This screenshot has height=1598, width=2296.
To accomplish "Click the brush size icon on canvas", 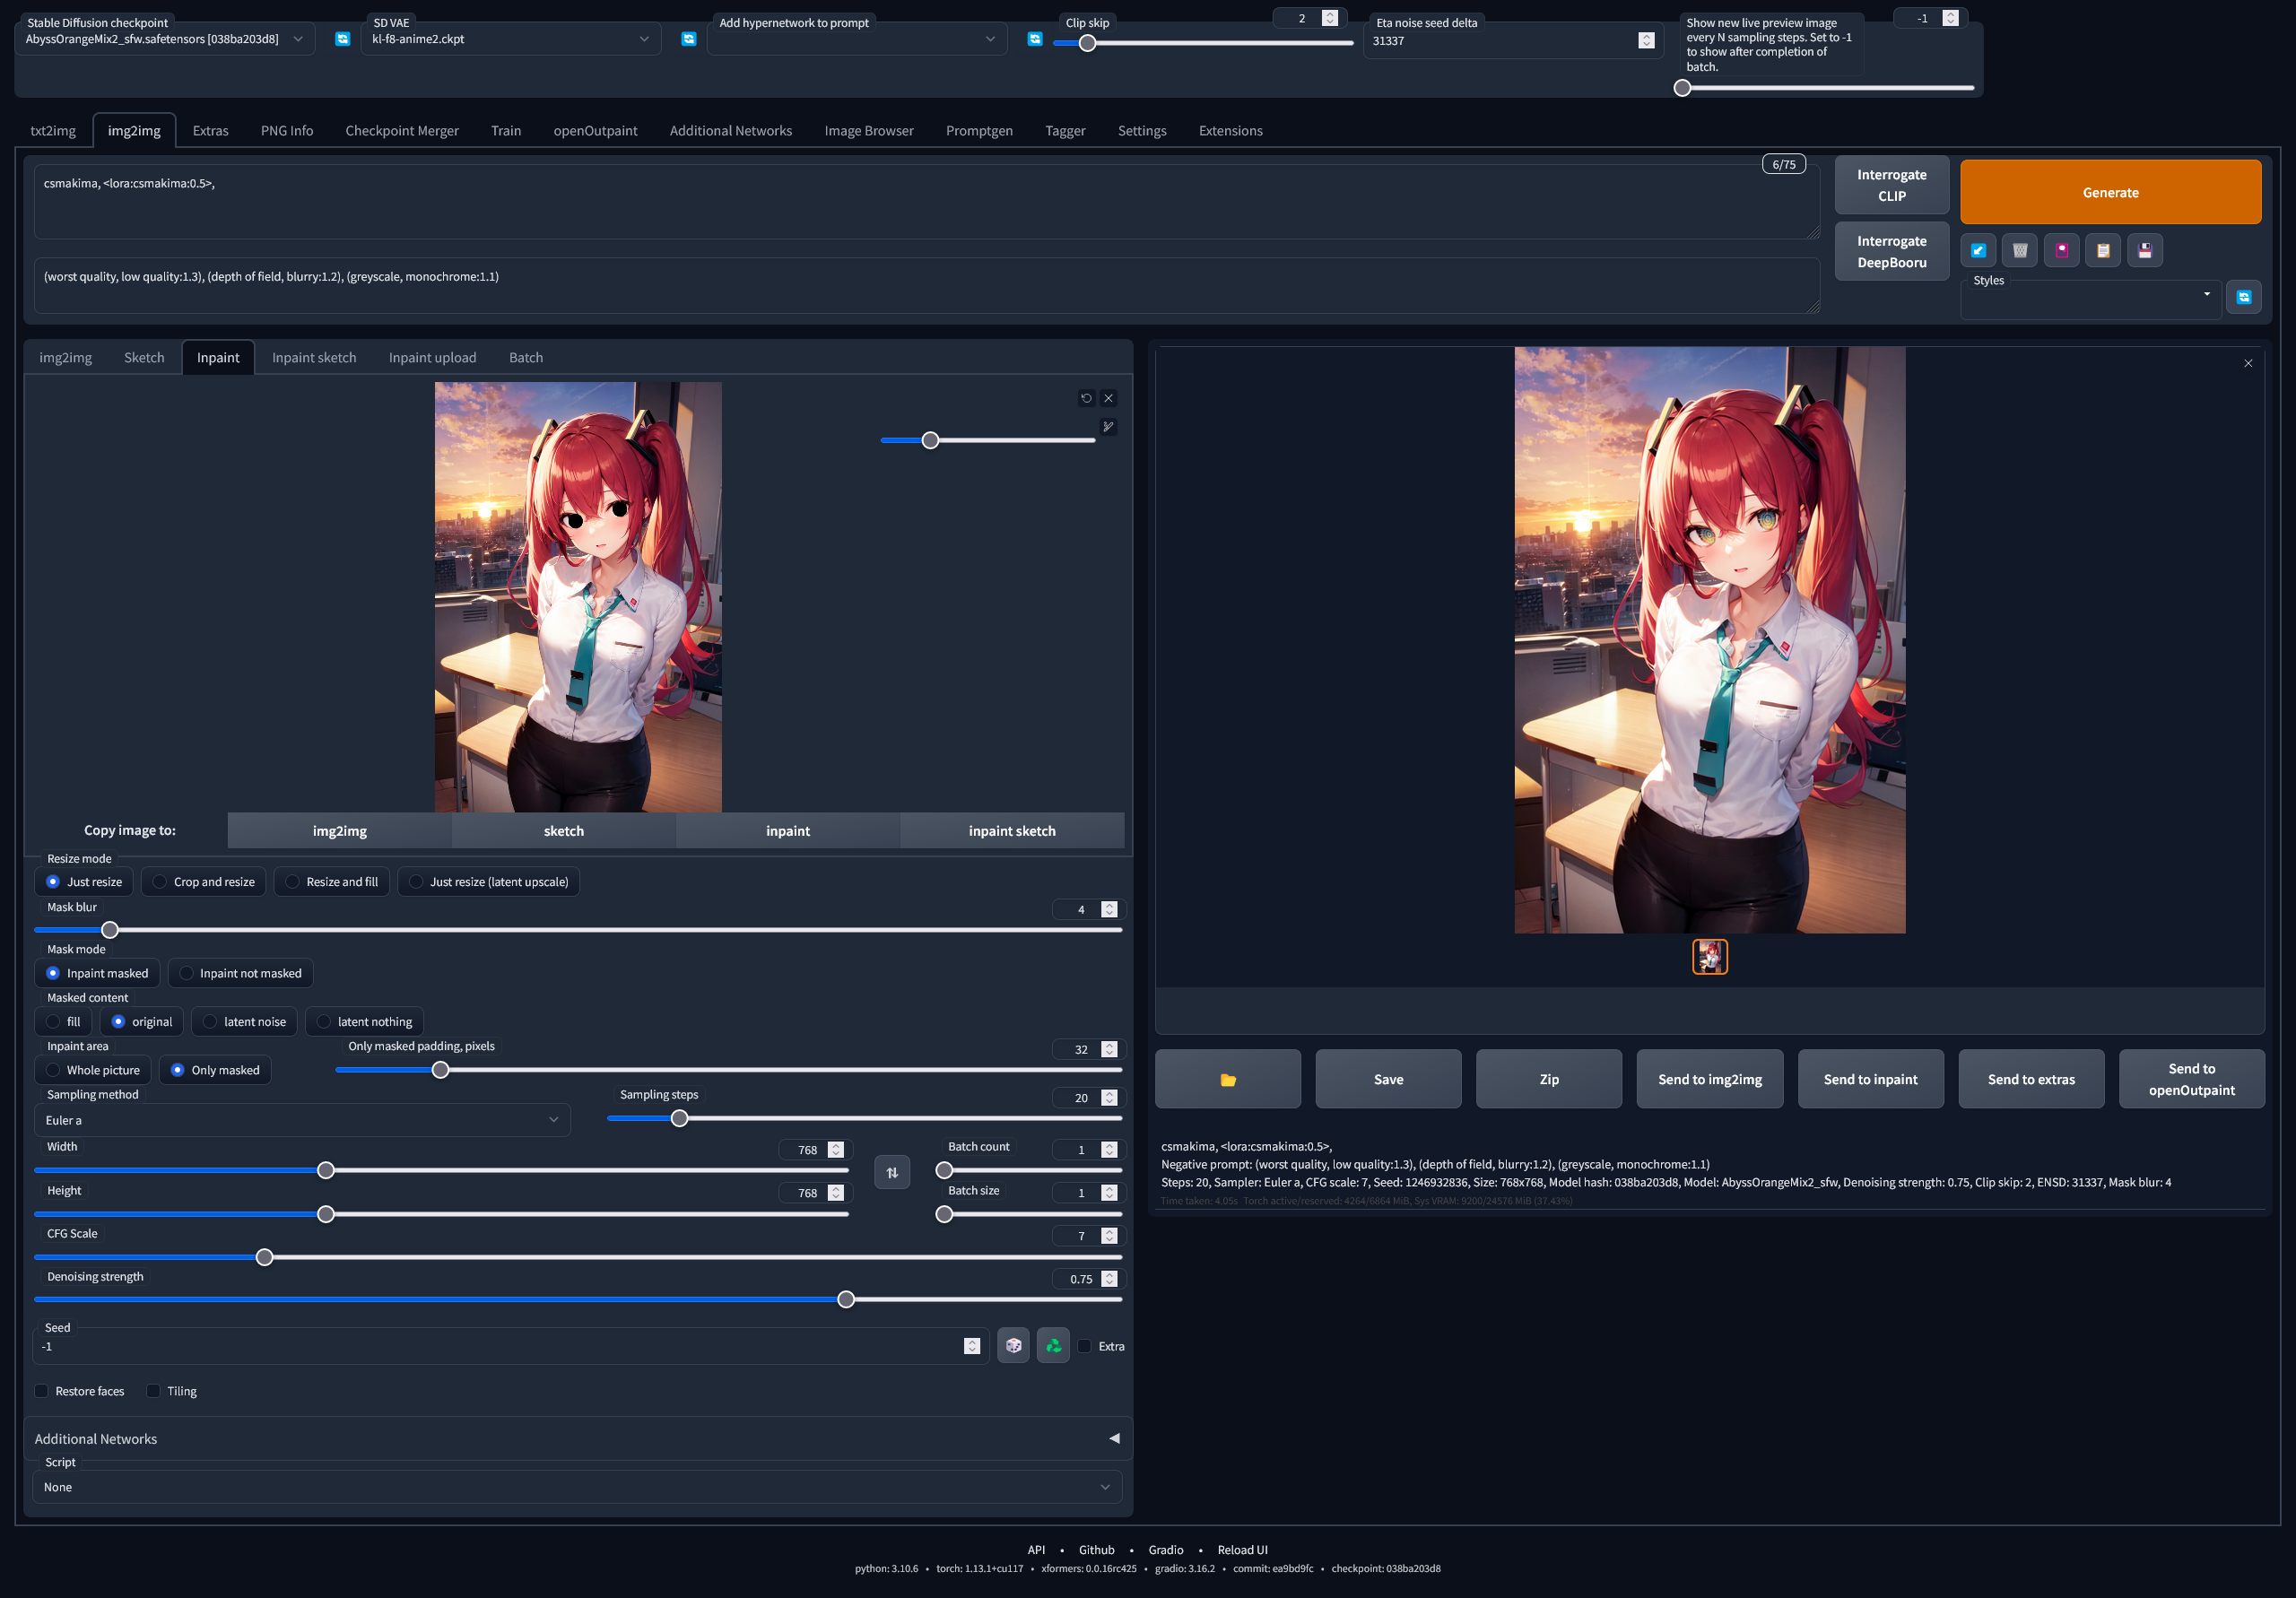I will (x=1108, y=427).
